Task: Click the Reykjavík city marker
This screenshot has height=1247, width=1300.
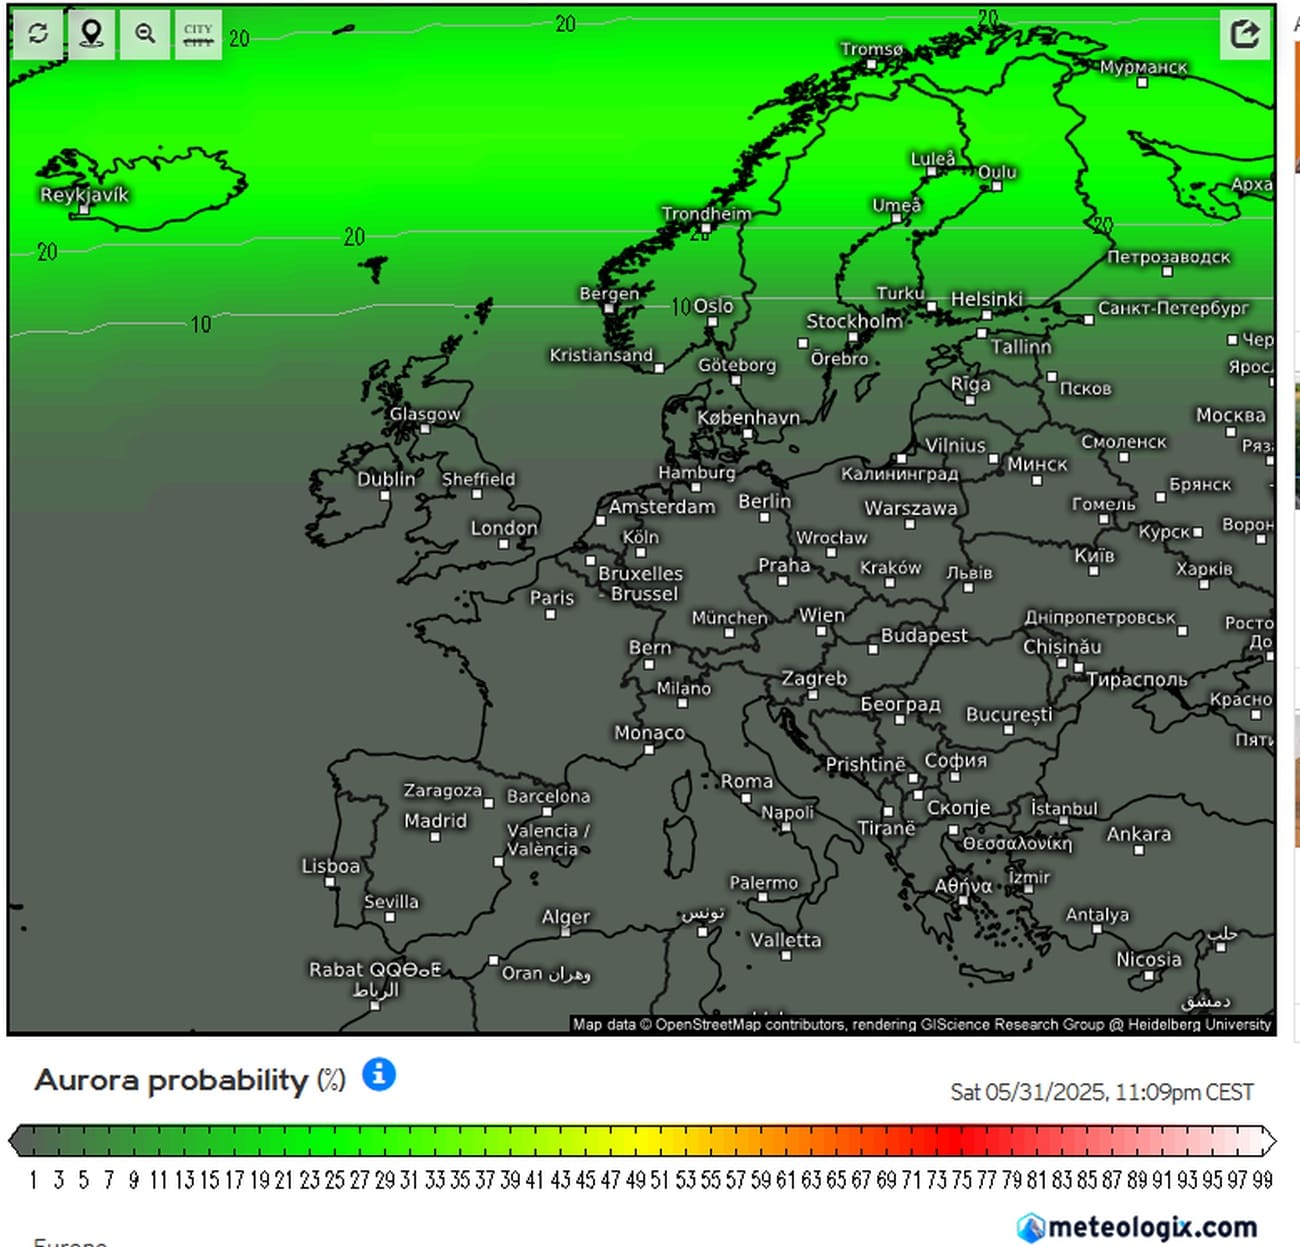Action: tap(84, 210)
